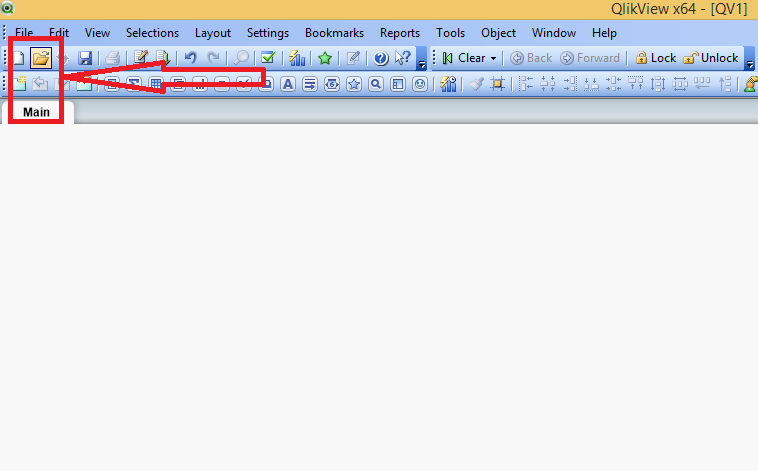Open the Selections menu

pyautogui.click(x=152, y=33)
